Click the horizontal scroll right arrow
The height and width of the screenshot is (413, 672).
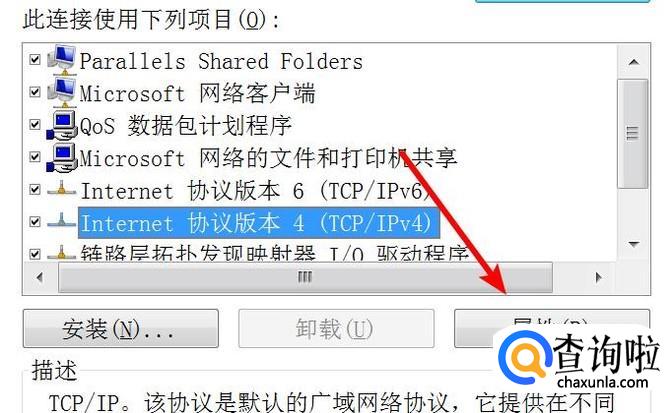pyautogui.click(x=599, y=278)
